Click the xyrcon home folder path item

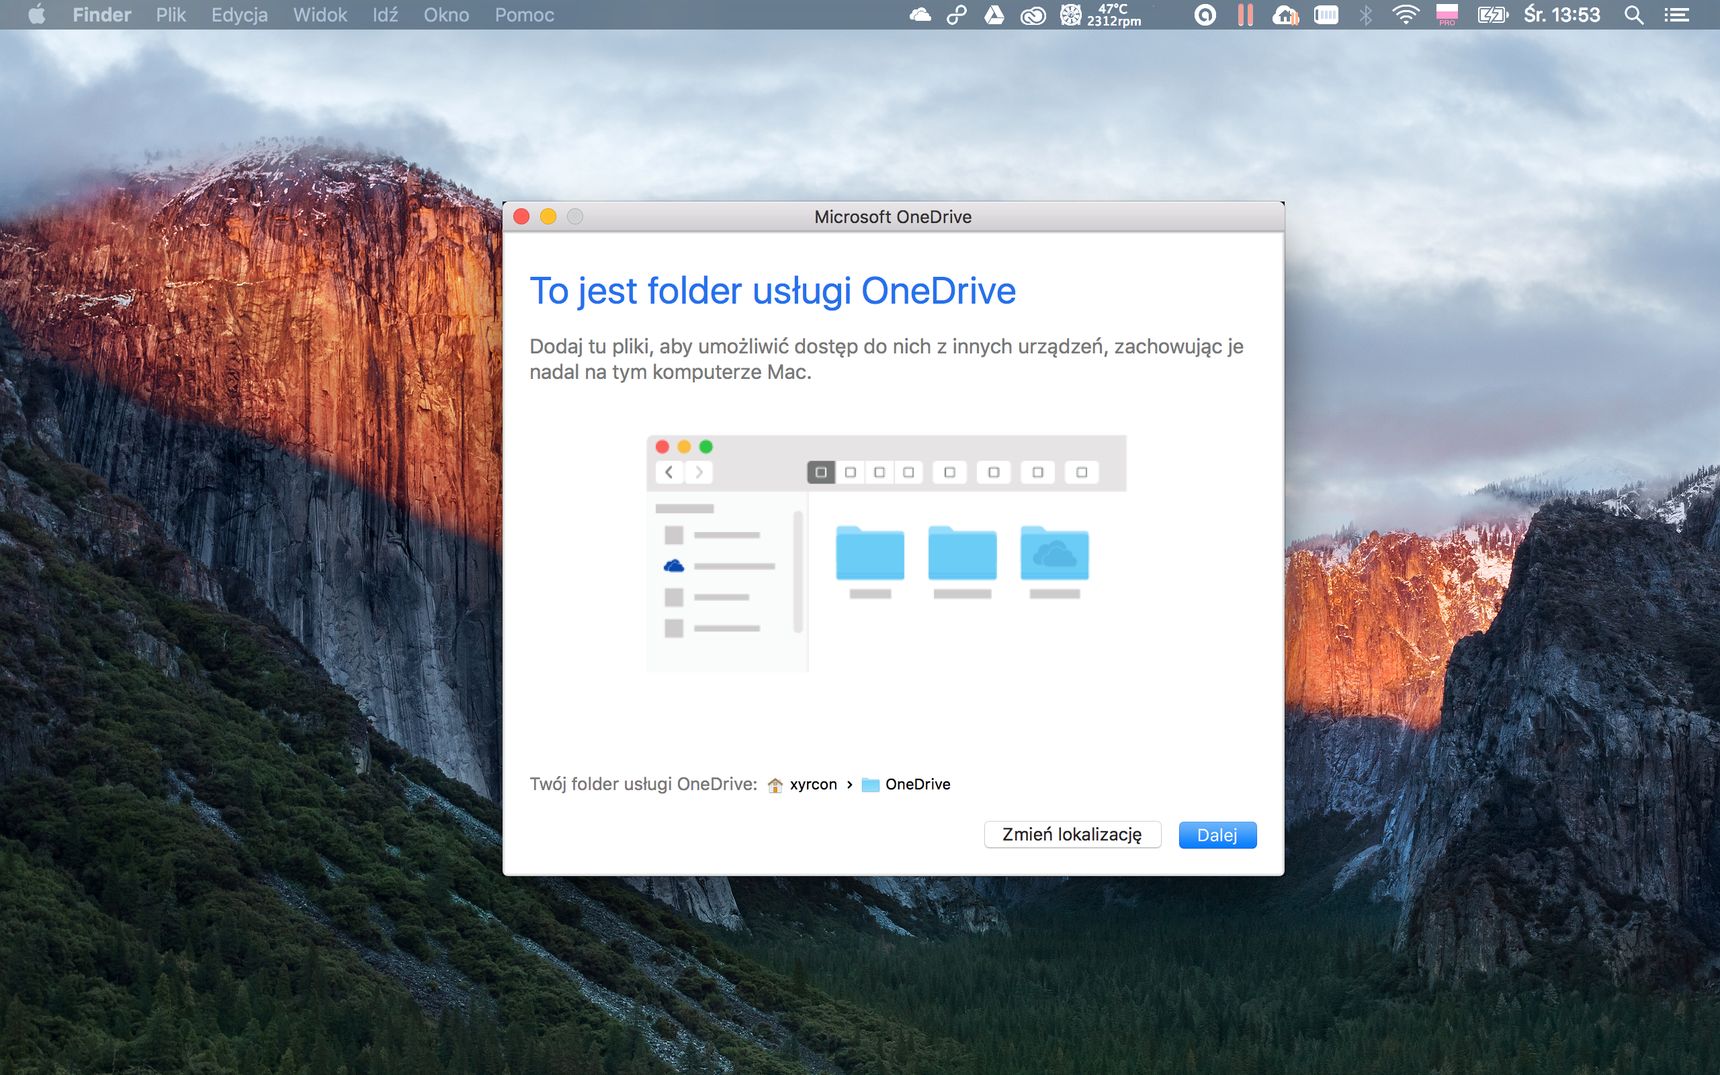click(802, 784)
